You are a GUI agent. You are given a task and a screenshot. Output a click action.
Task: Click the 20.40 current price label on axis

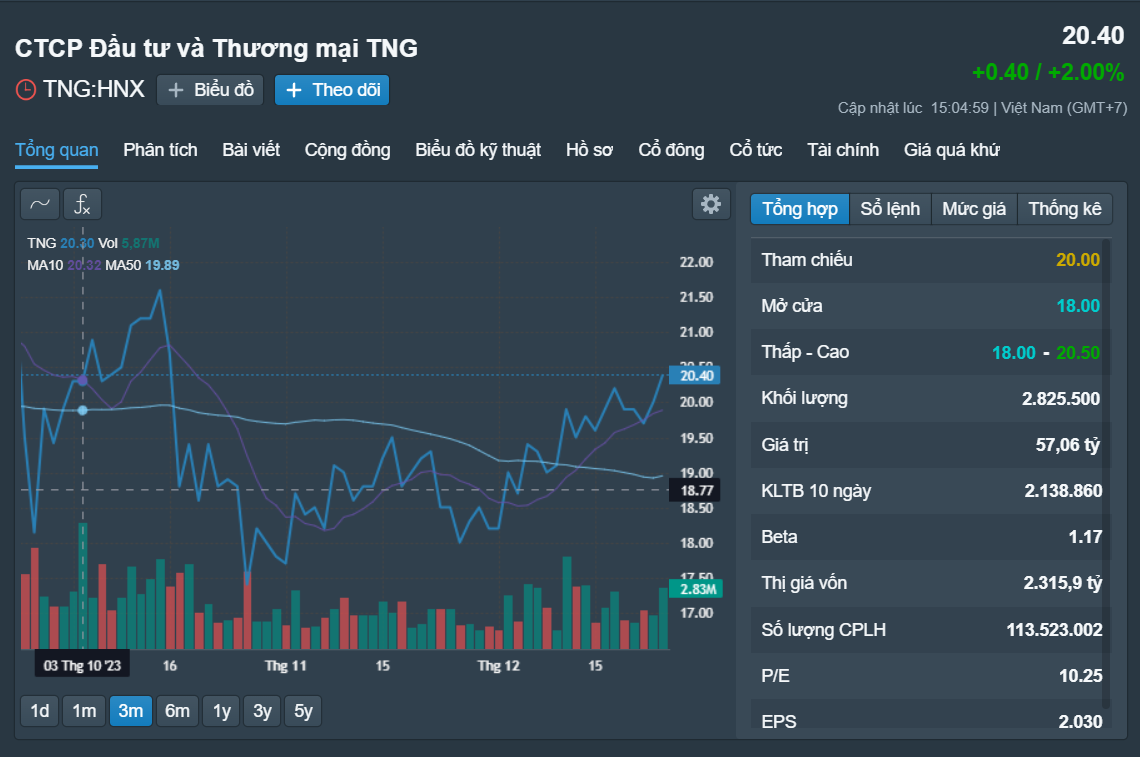pyautogui.click(x=695, y=375)
